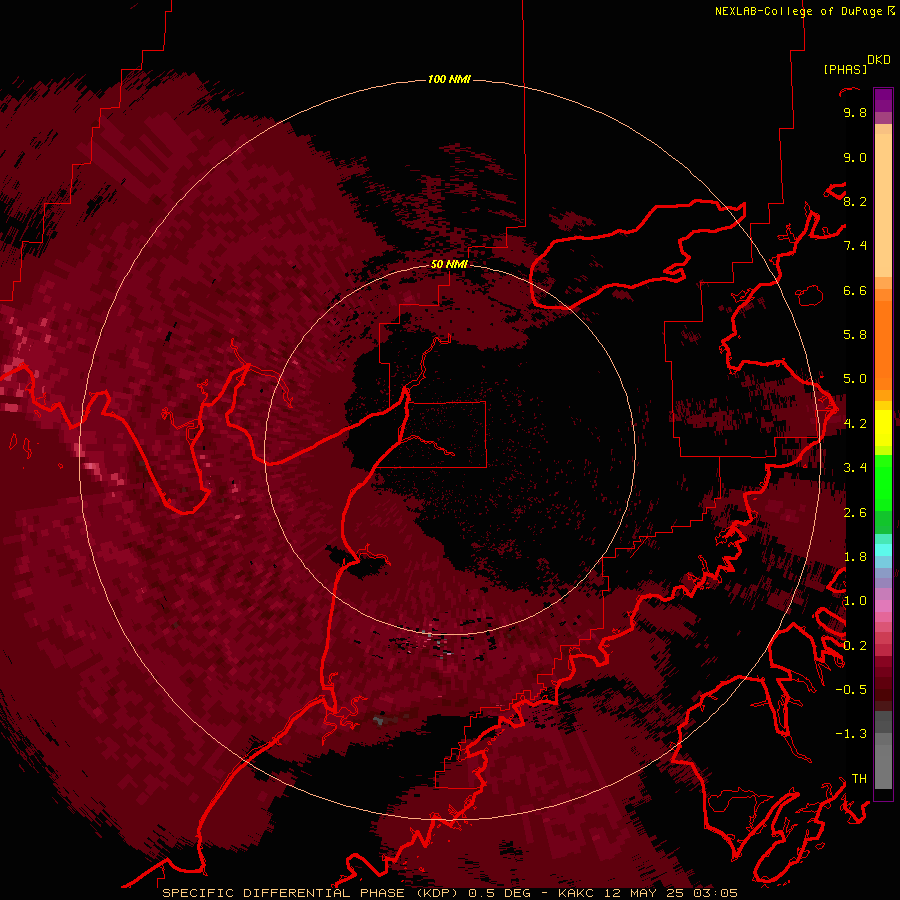The width and height of the screenshot is (900, 900).
Task: Click the 1.0 legend value
Action: (x=855, y=601)
